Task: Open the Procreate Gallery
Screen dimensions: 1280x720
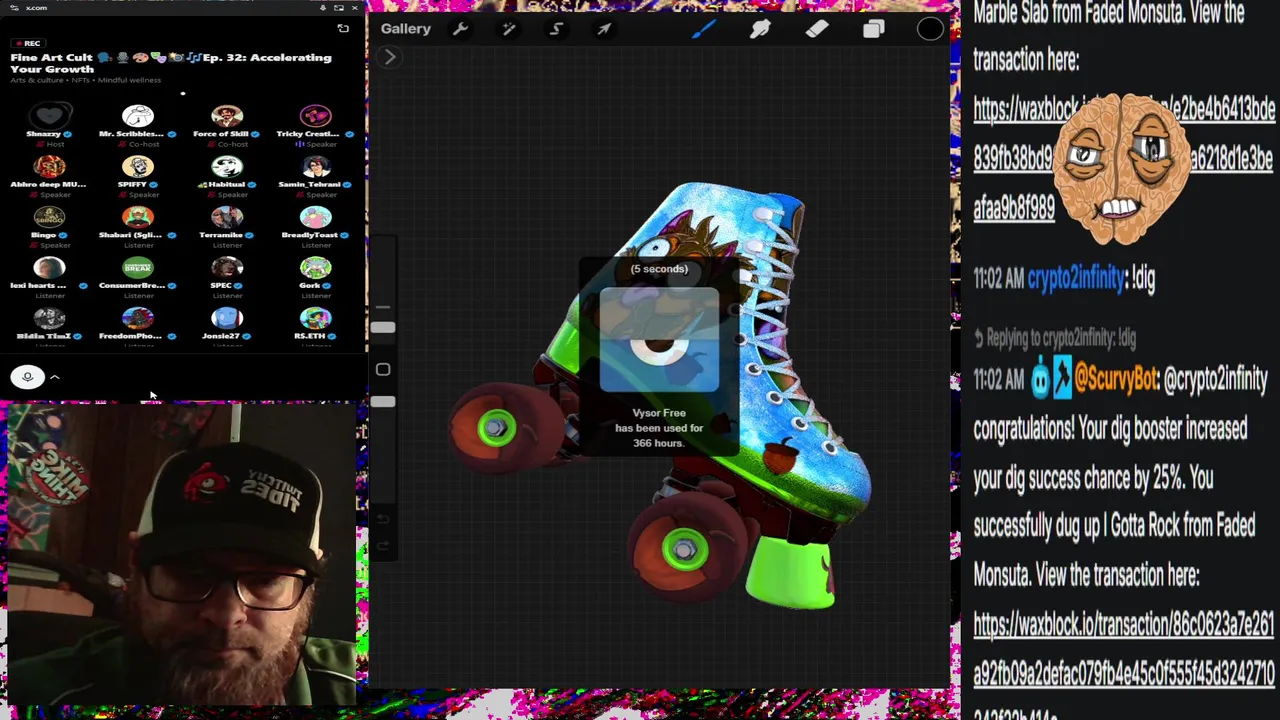Action: pyautogui.click(x=405, y=29)
